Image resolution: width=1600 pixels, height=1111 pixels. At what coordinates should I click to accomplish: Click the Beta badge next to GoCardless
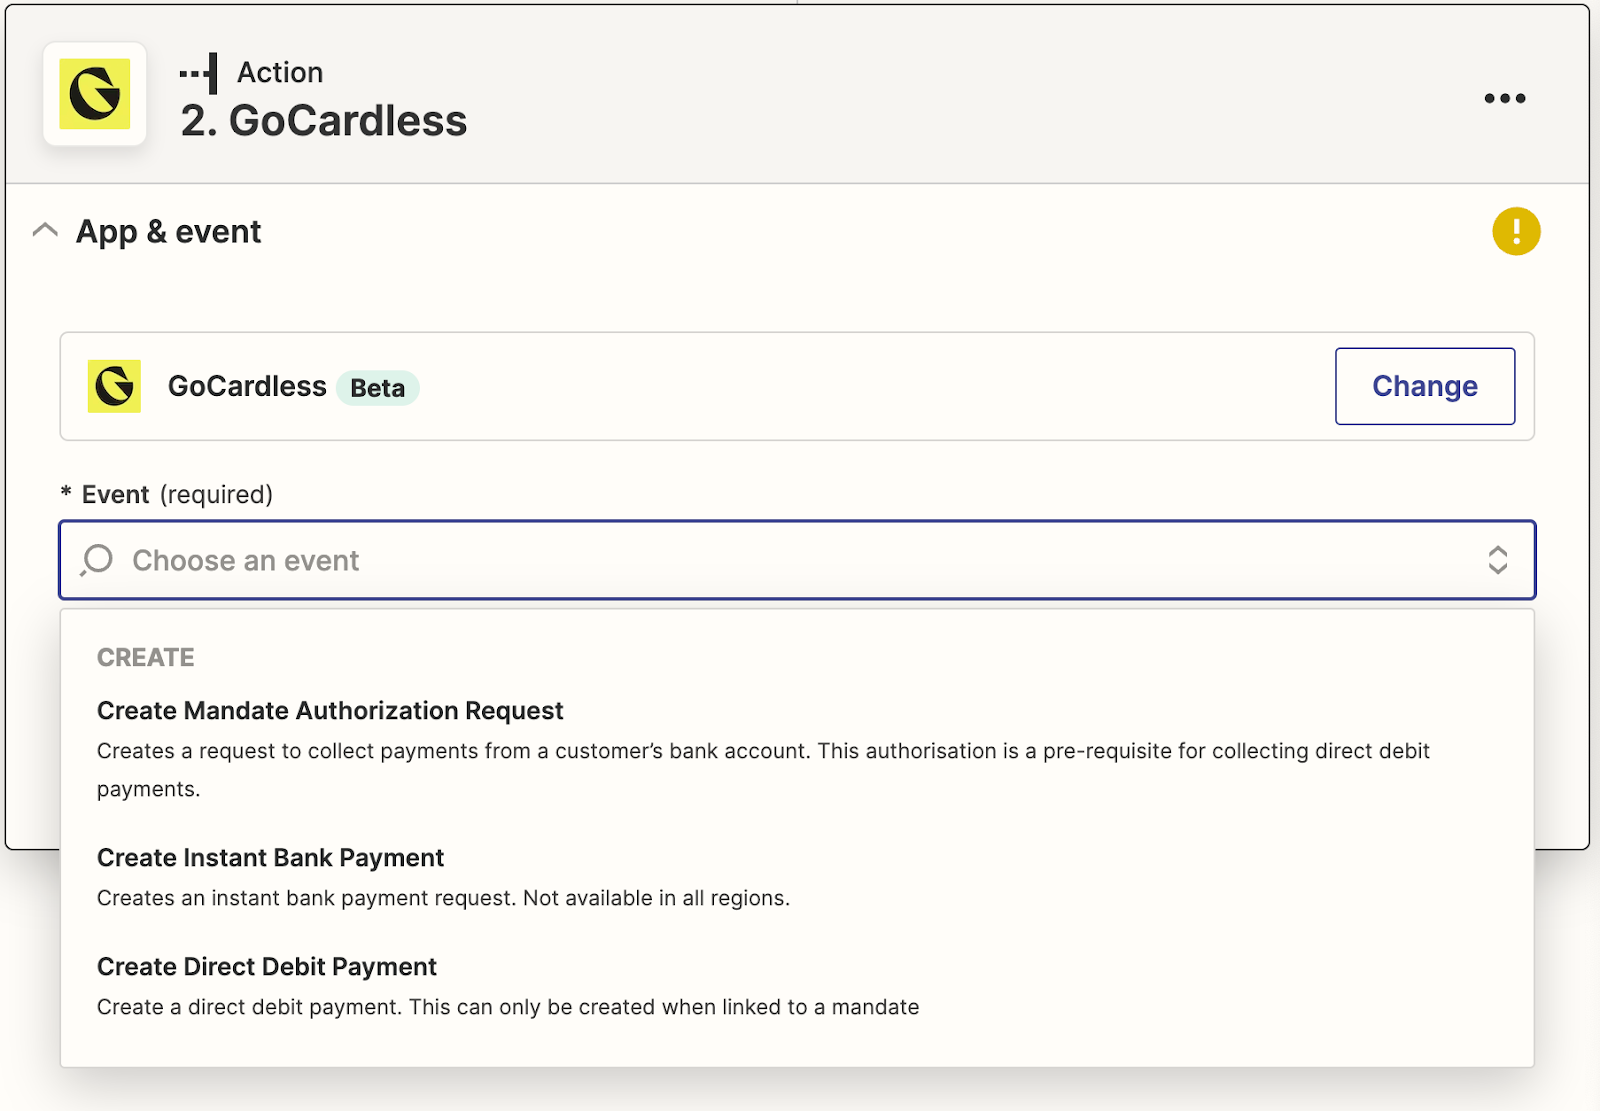pyautogui.click(x=377, y=388)
